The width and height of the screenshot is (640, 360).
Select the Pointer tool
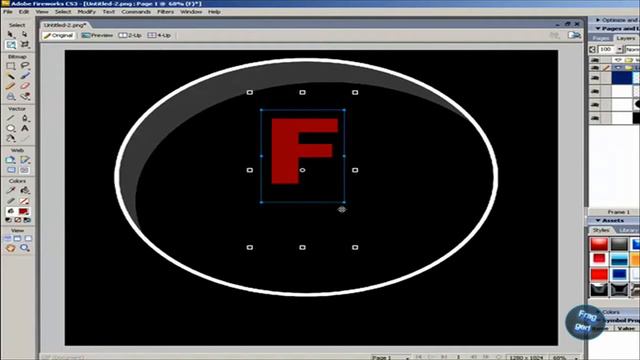pyautogui.click(x=10, y=34)
